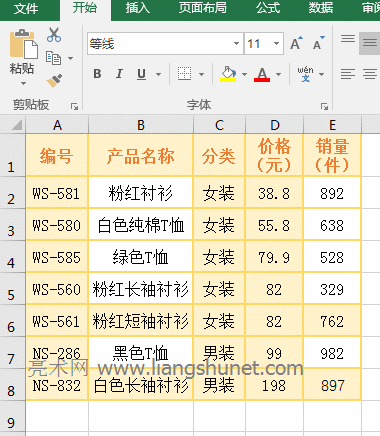
Task: Apply yellow fill color bucket
Action: [x=228, y=74]
